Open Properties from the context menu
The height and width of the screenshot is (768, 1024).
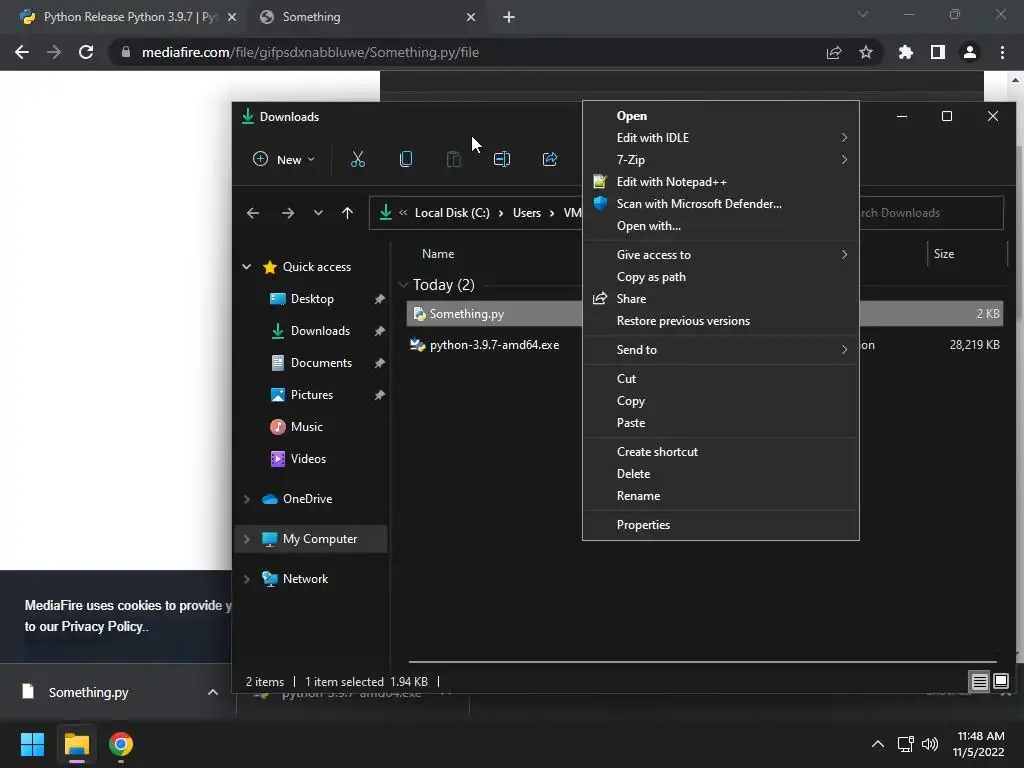(720, 525)
